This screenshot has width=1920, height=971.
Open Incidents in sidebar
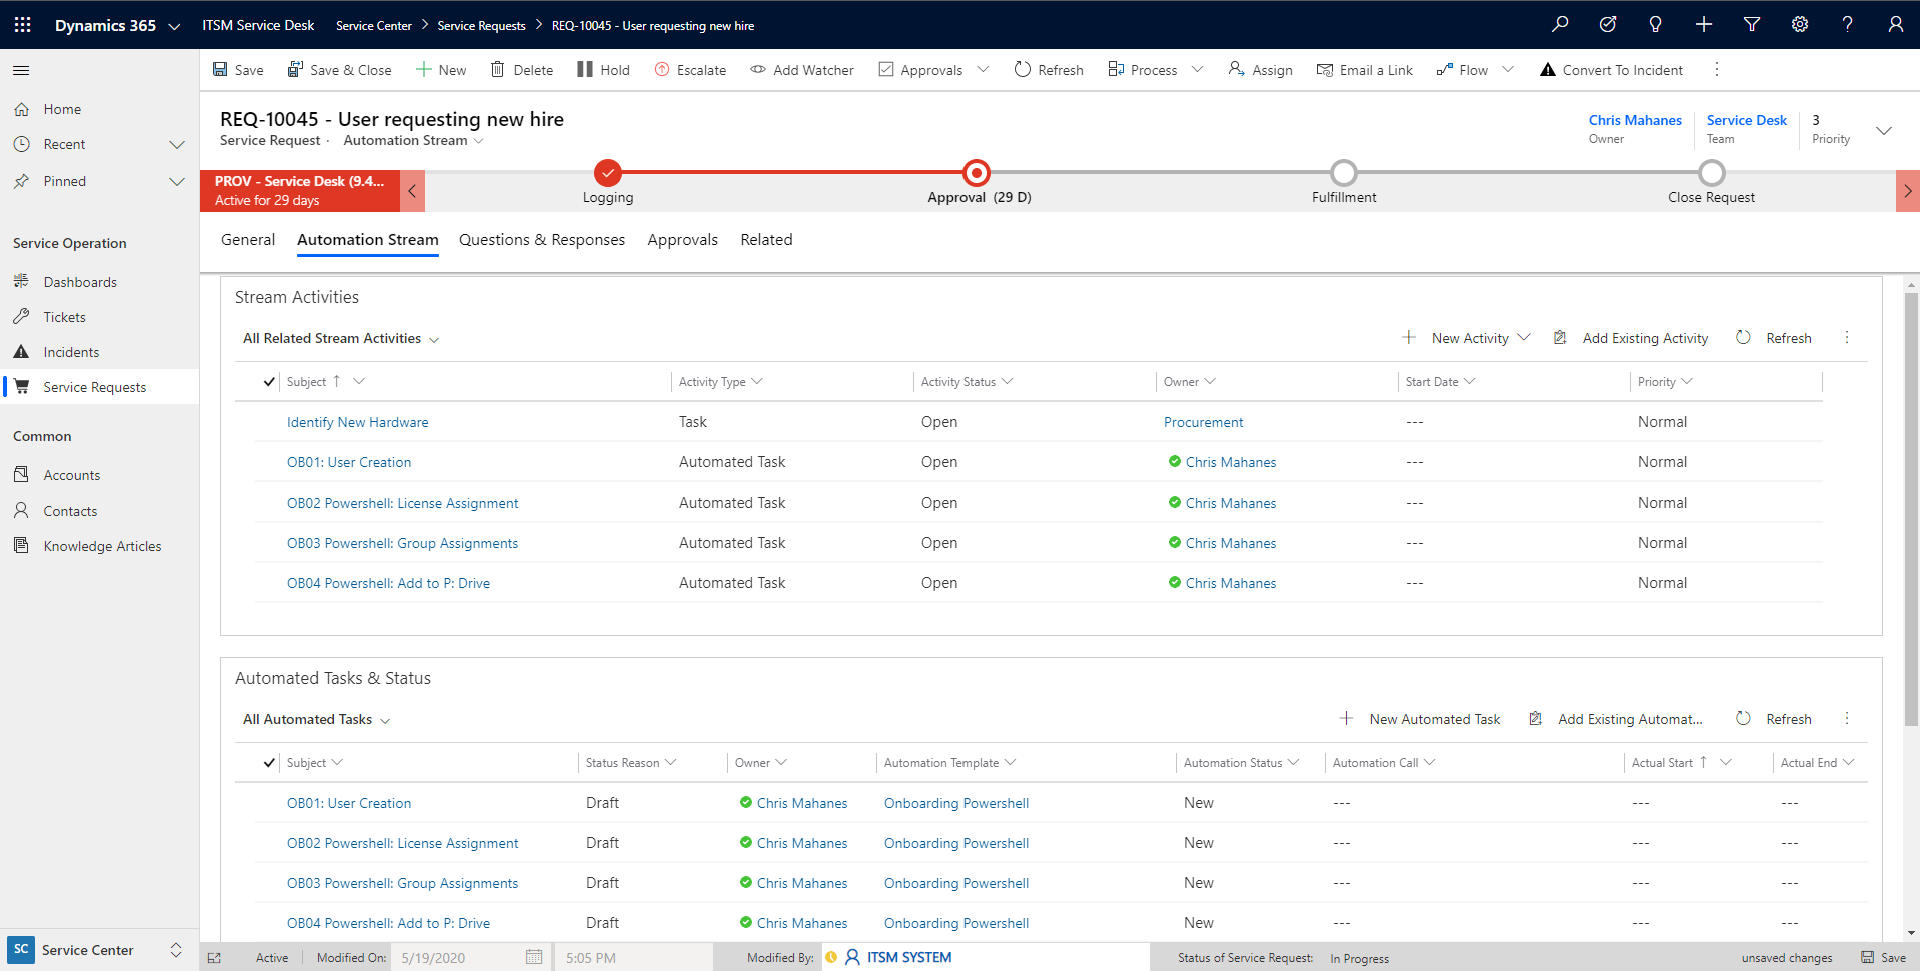click(x=71, y=352)
